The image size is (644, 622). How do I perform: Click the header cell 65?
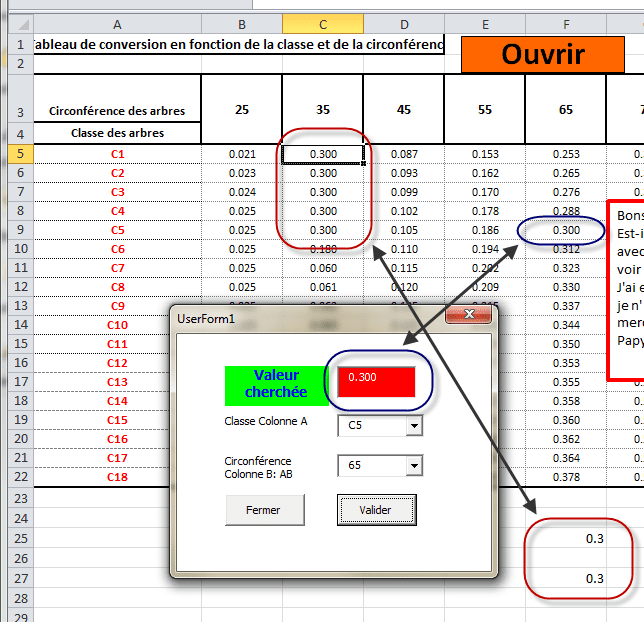(566, 109)
